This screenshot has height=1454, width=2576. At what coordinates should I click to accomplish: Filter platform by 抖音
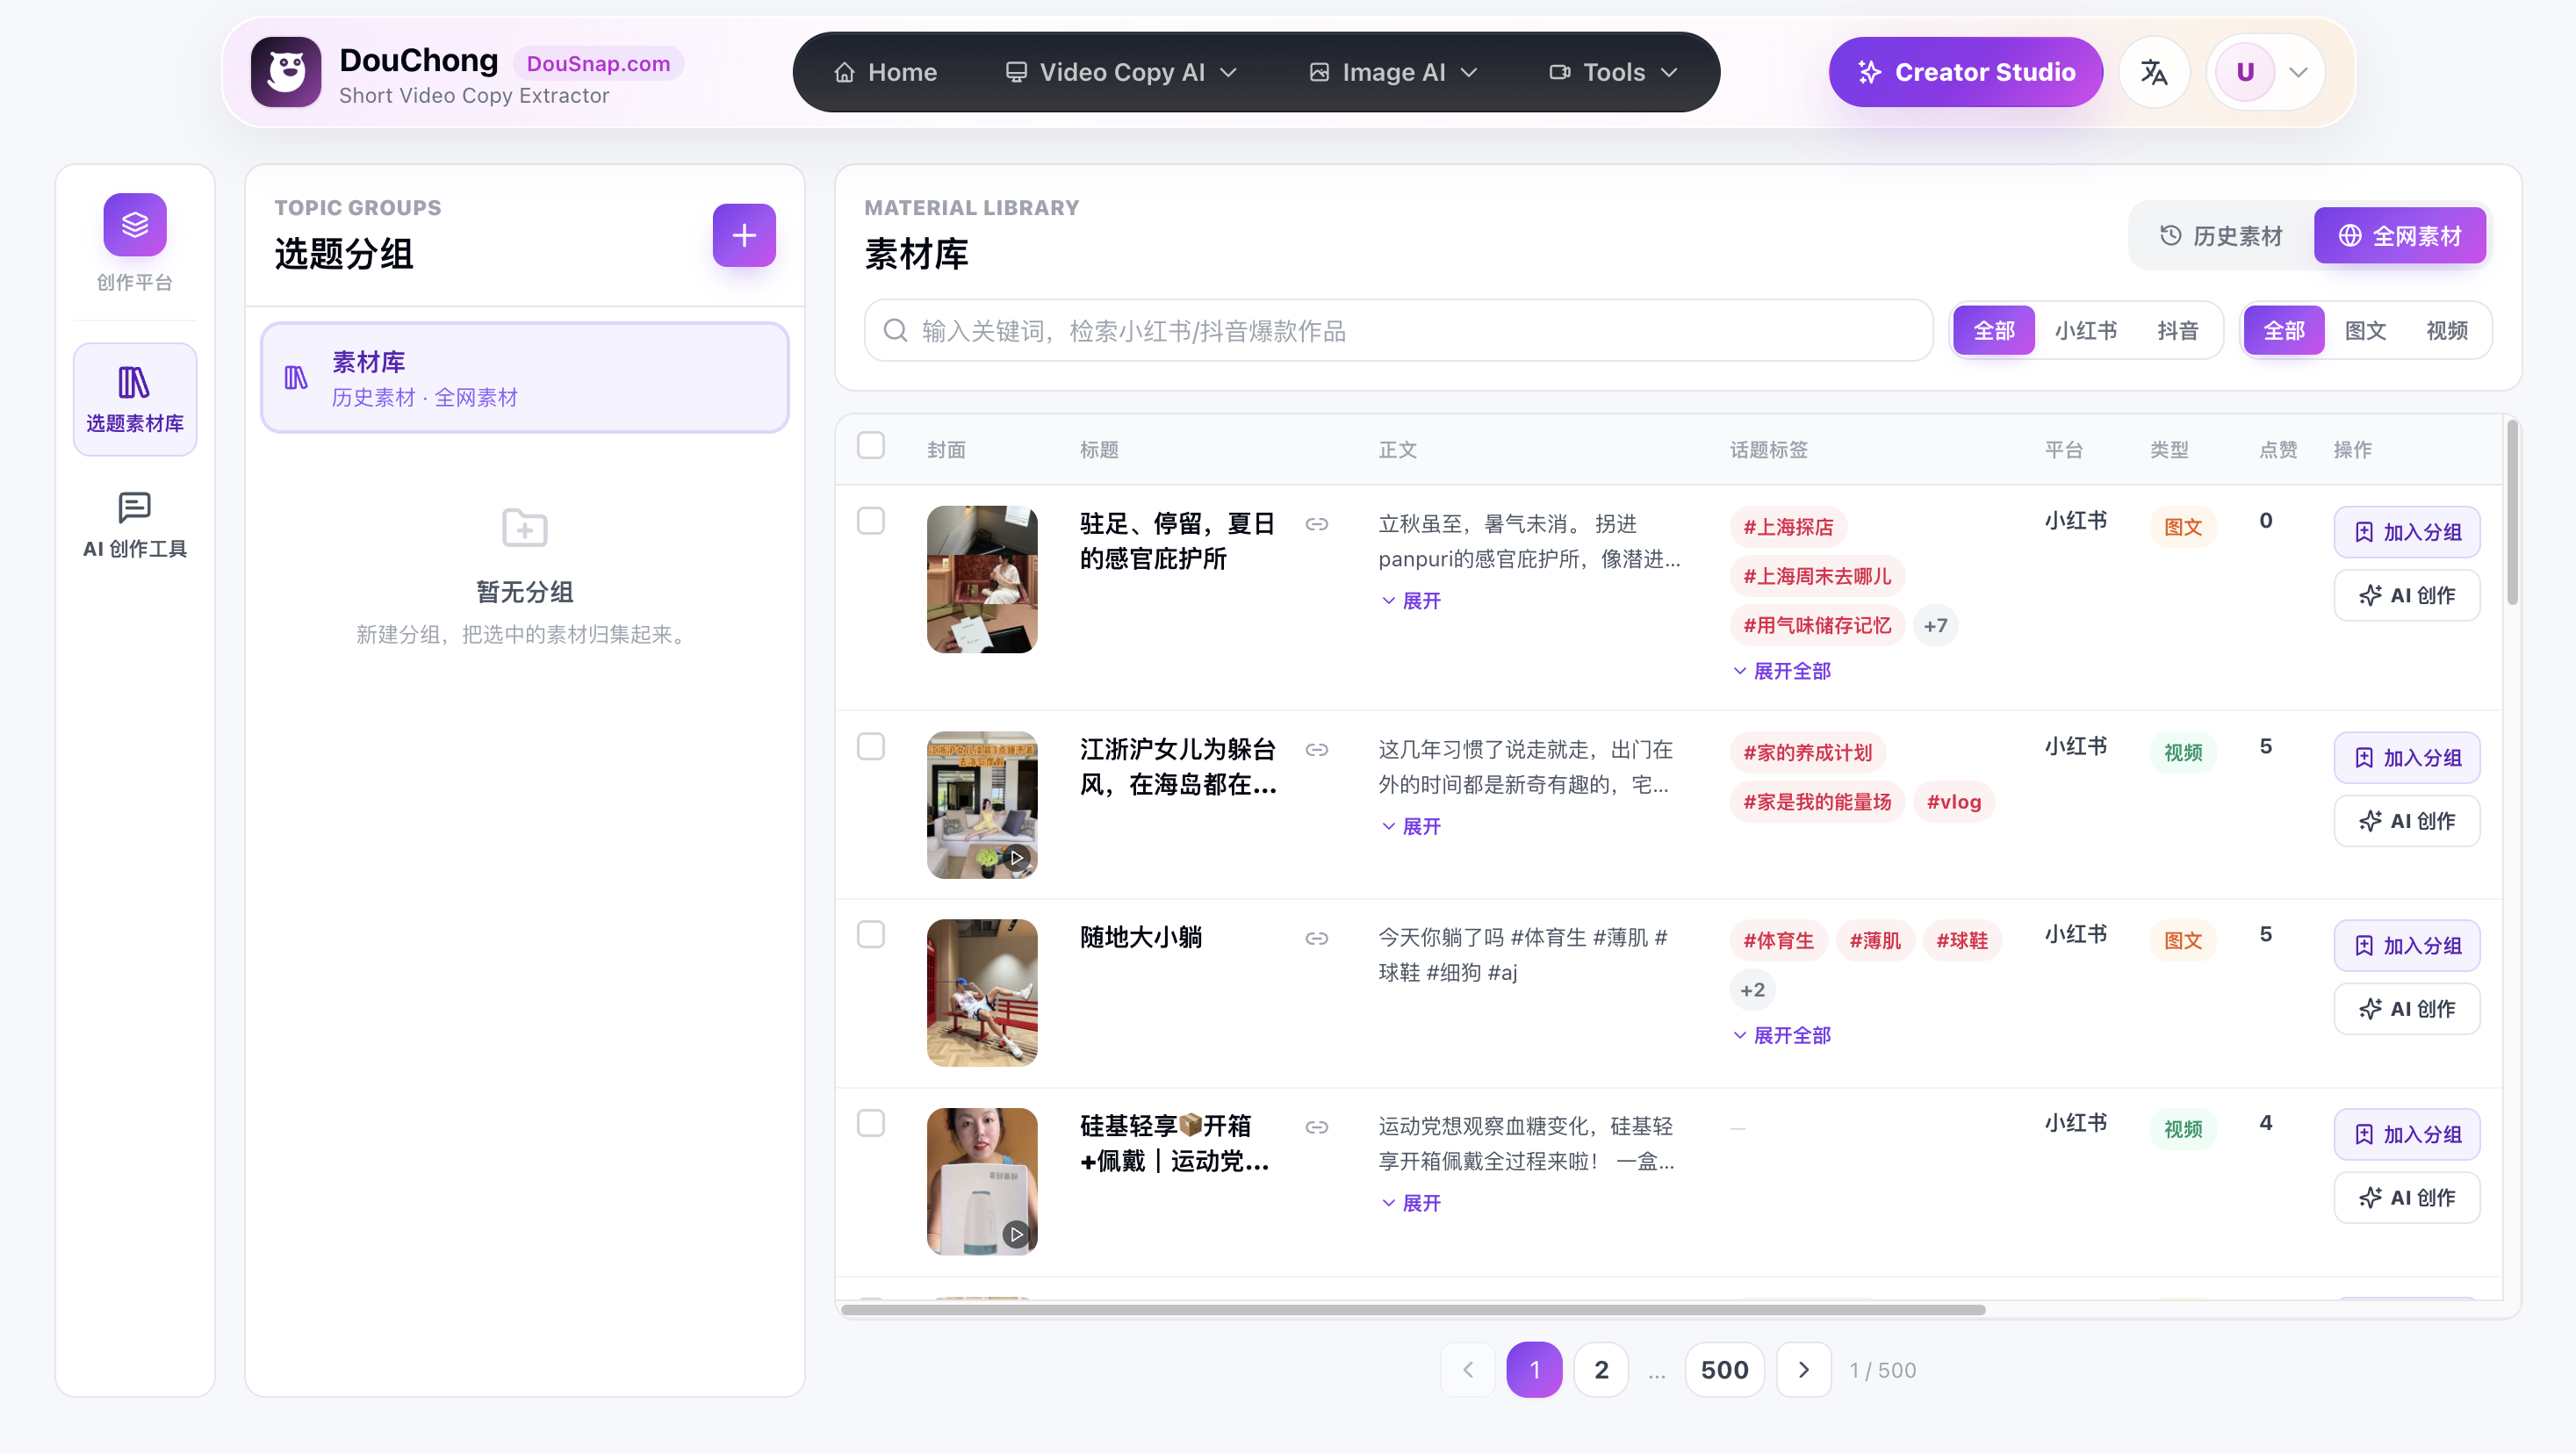2177,330
